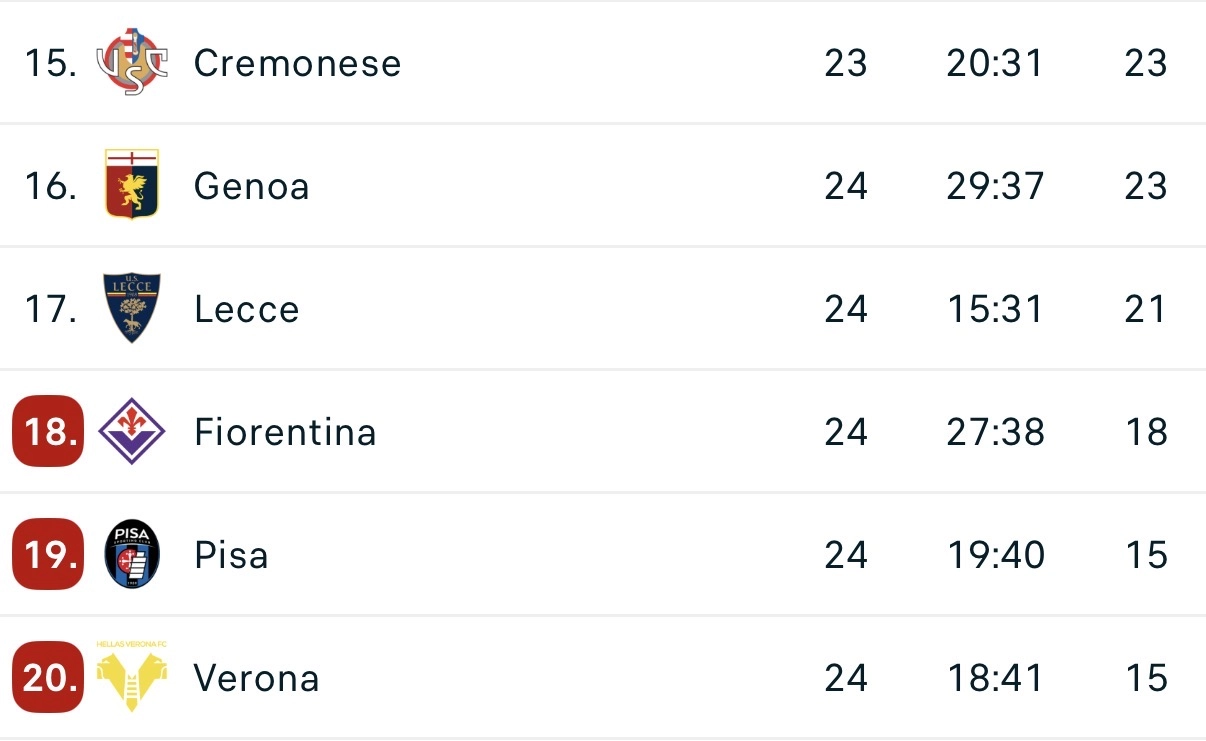The image size is (1206, 741).
Task: Click the Fiorentina purple crest icon
Action: click(x=132, y=432)
